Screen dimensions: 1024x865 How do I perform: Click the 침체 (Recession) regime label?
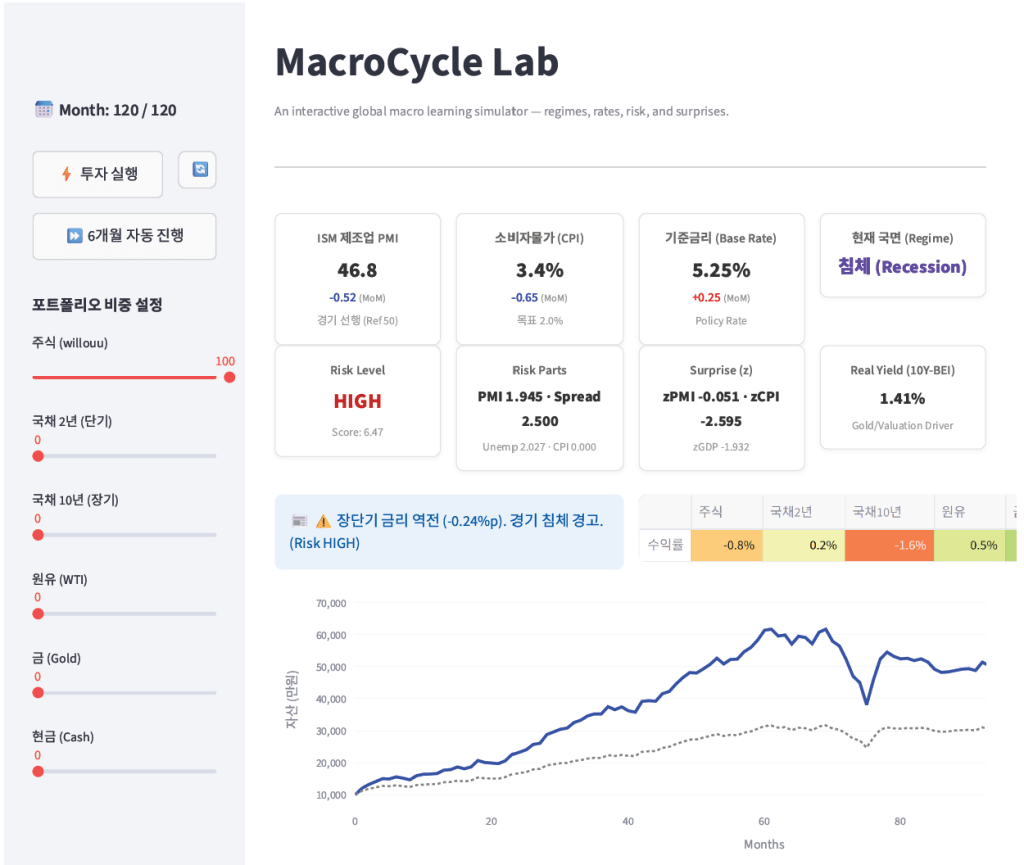(x=902, y=267)
